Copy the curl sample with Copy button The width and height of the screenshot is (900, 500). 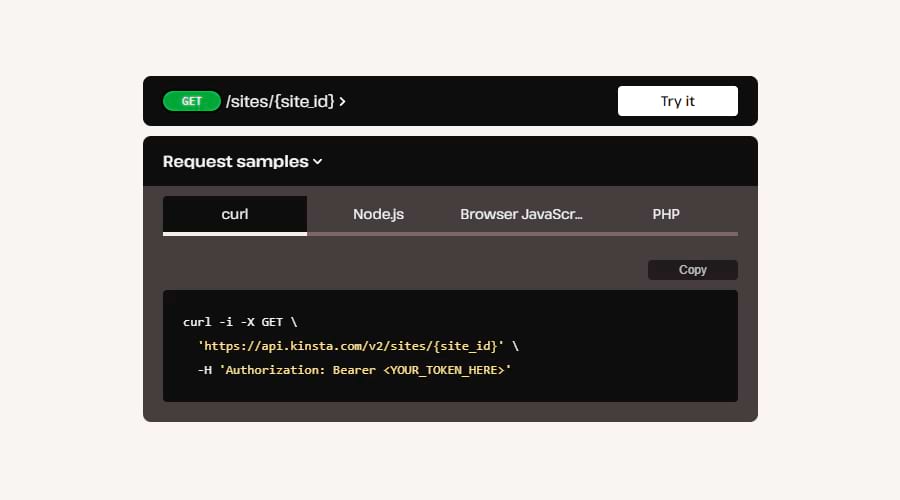coord(692,270)
